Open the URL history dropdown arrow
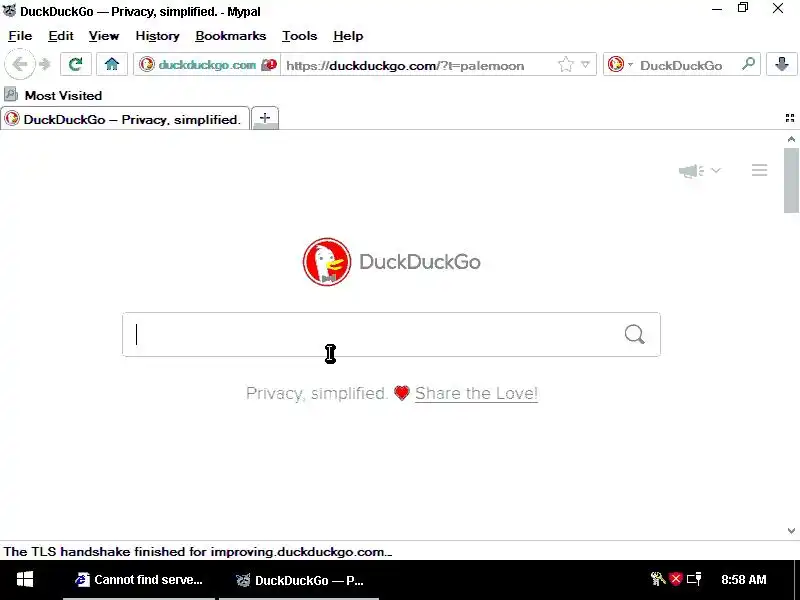The width and height of the screenshot is (800, 600). click(586, 65)
